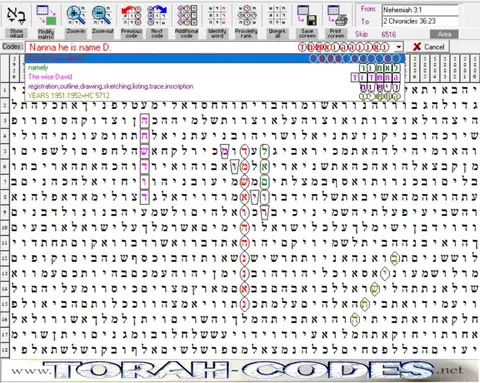The image size is (480, 383).
Task: Select 'YEARS 1951-1952=HC 5712' entry
Action: [x=215, y=96]
